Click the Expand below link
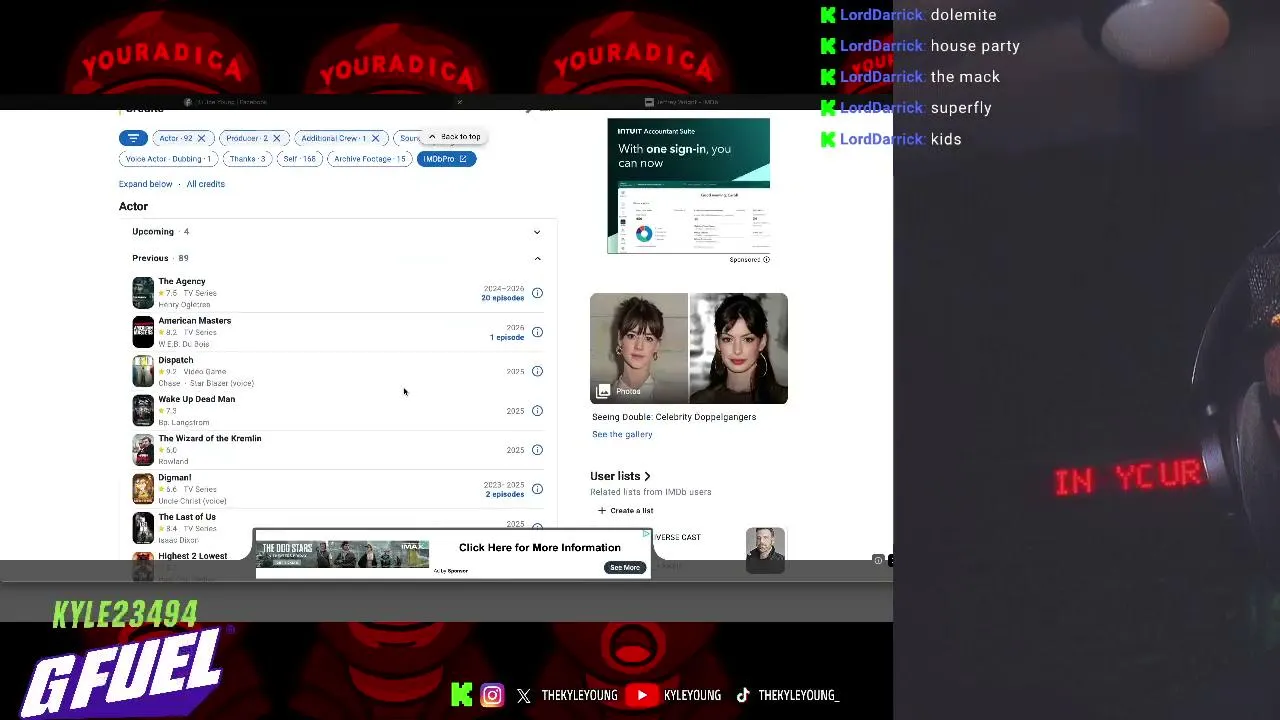 (146, 184)
